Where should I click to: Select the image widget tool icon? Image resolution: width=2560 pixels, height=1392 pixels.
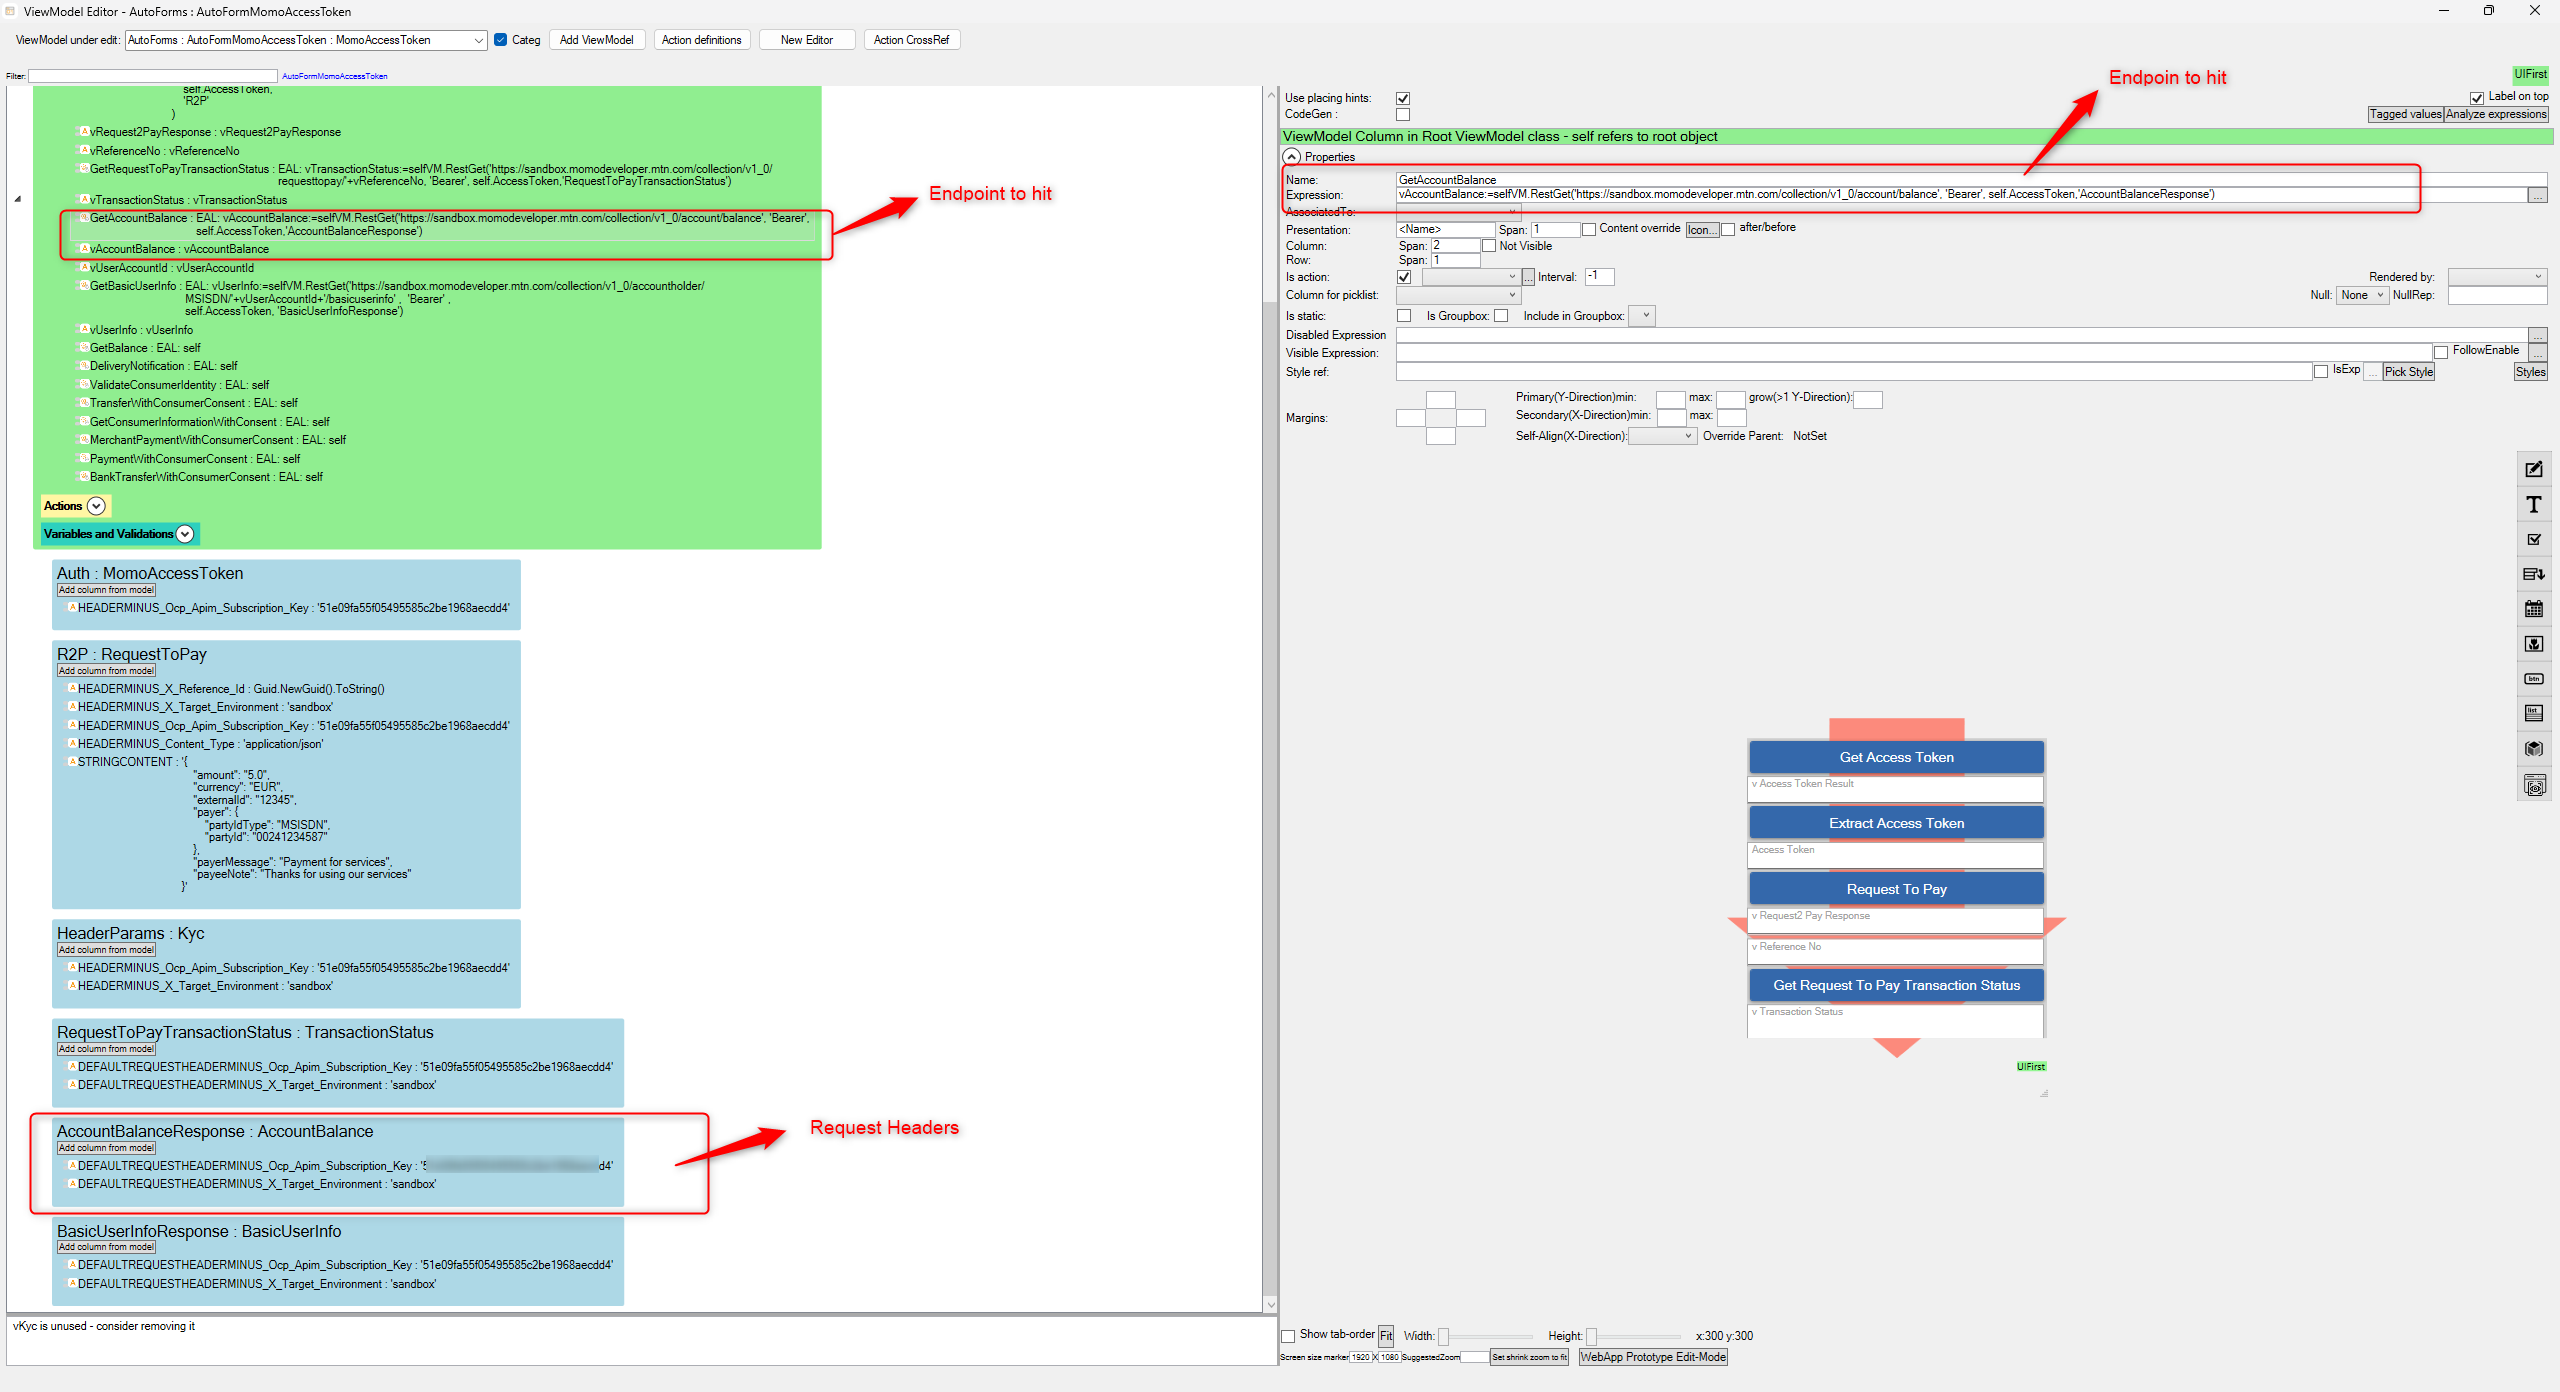2533,644
